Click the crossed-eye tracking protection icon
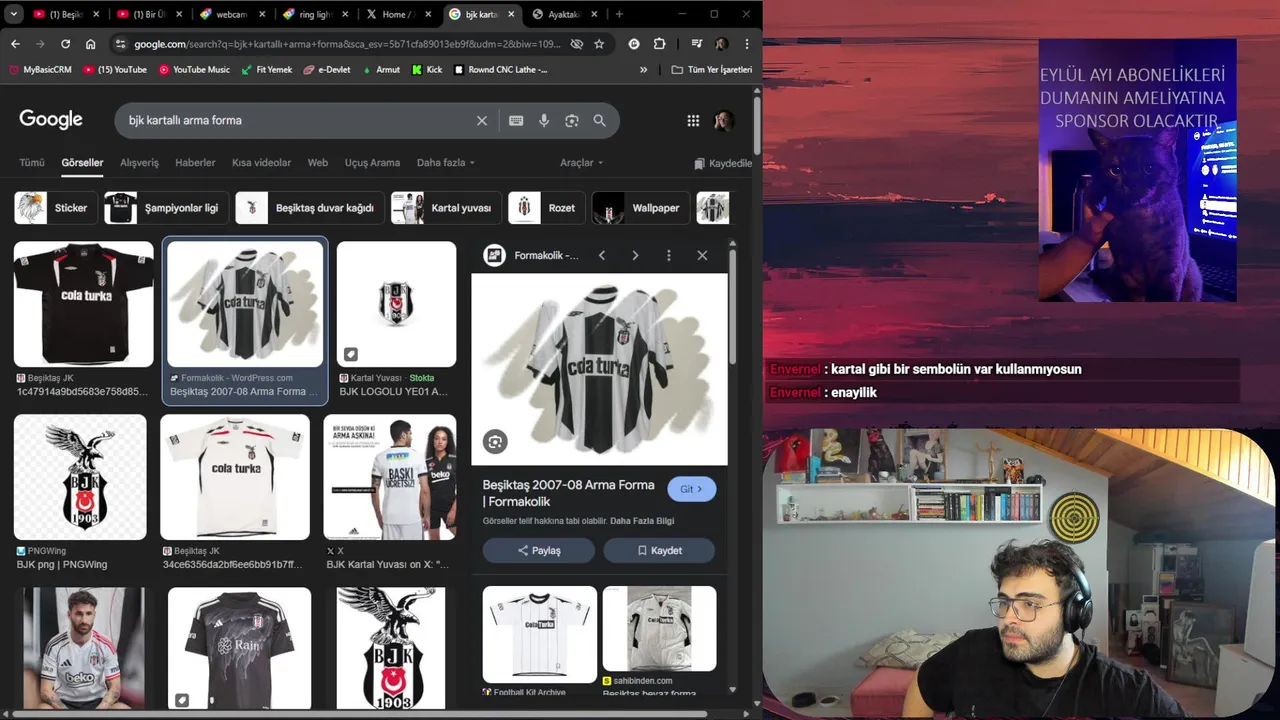The image size is (1280, 720). pyautogui.click(x=577, y=44)
